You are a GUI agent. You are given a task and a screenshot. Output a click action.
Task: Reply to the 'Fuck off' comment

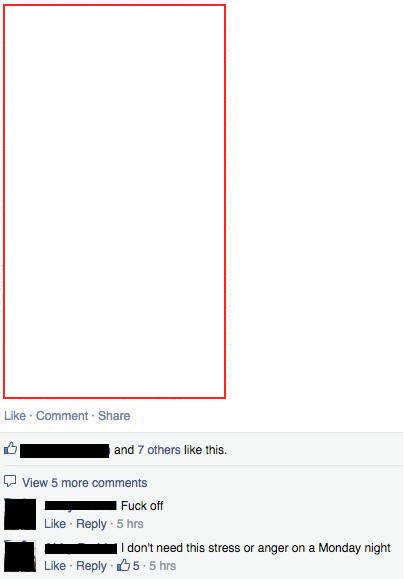tap(91, 524)
